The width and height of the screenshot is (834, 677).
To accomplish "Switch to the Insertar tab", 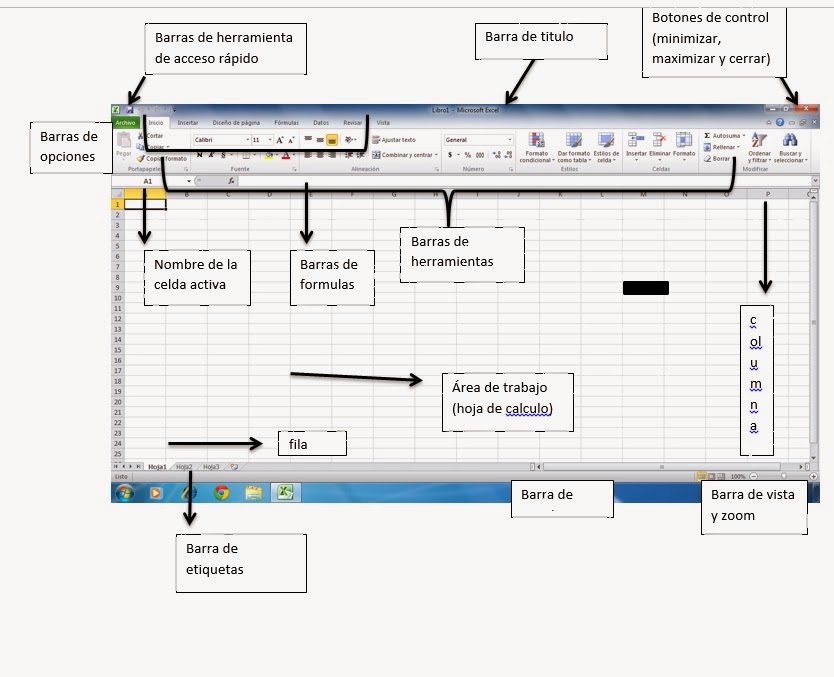I will pos(187,122).
